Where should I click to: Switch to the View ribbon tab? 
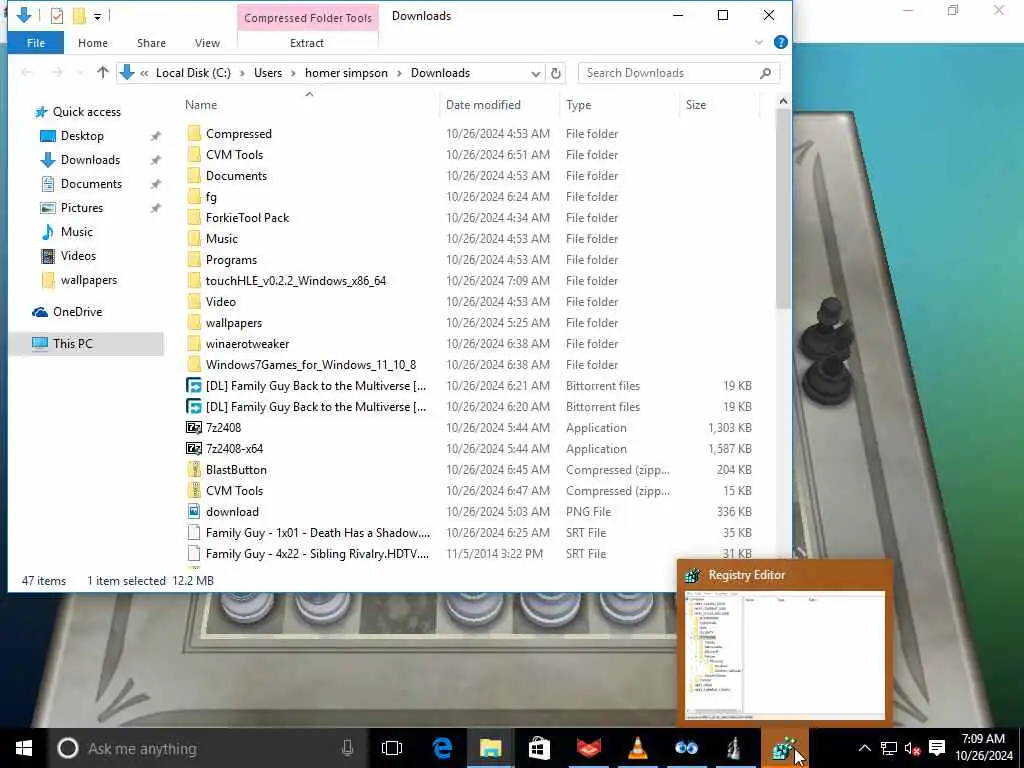click(x=207, y=43)
